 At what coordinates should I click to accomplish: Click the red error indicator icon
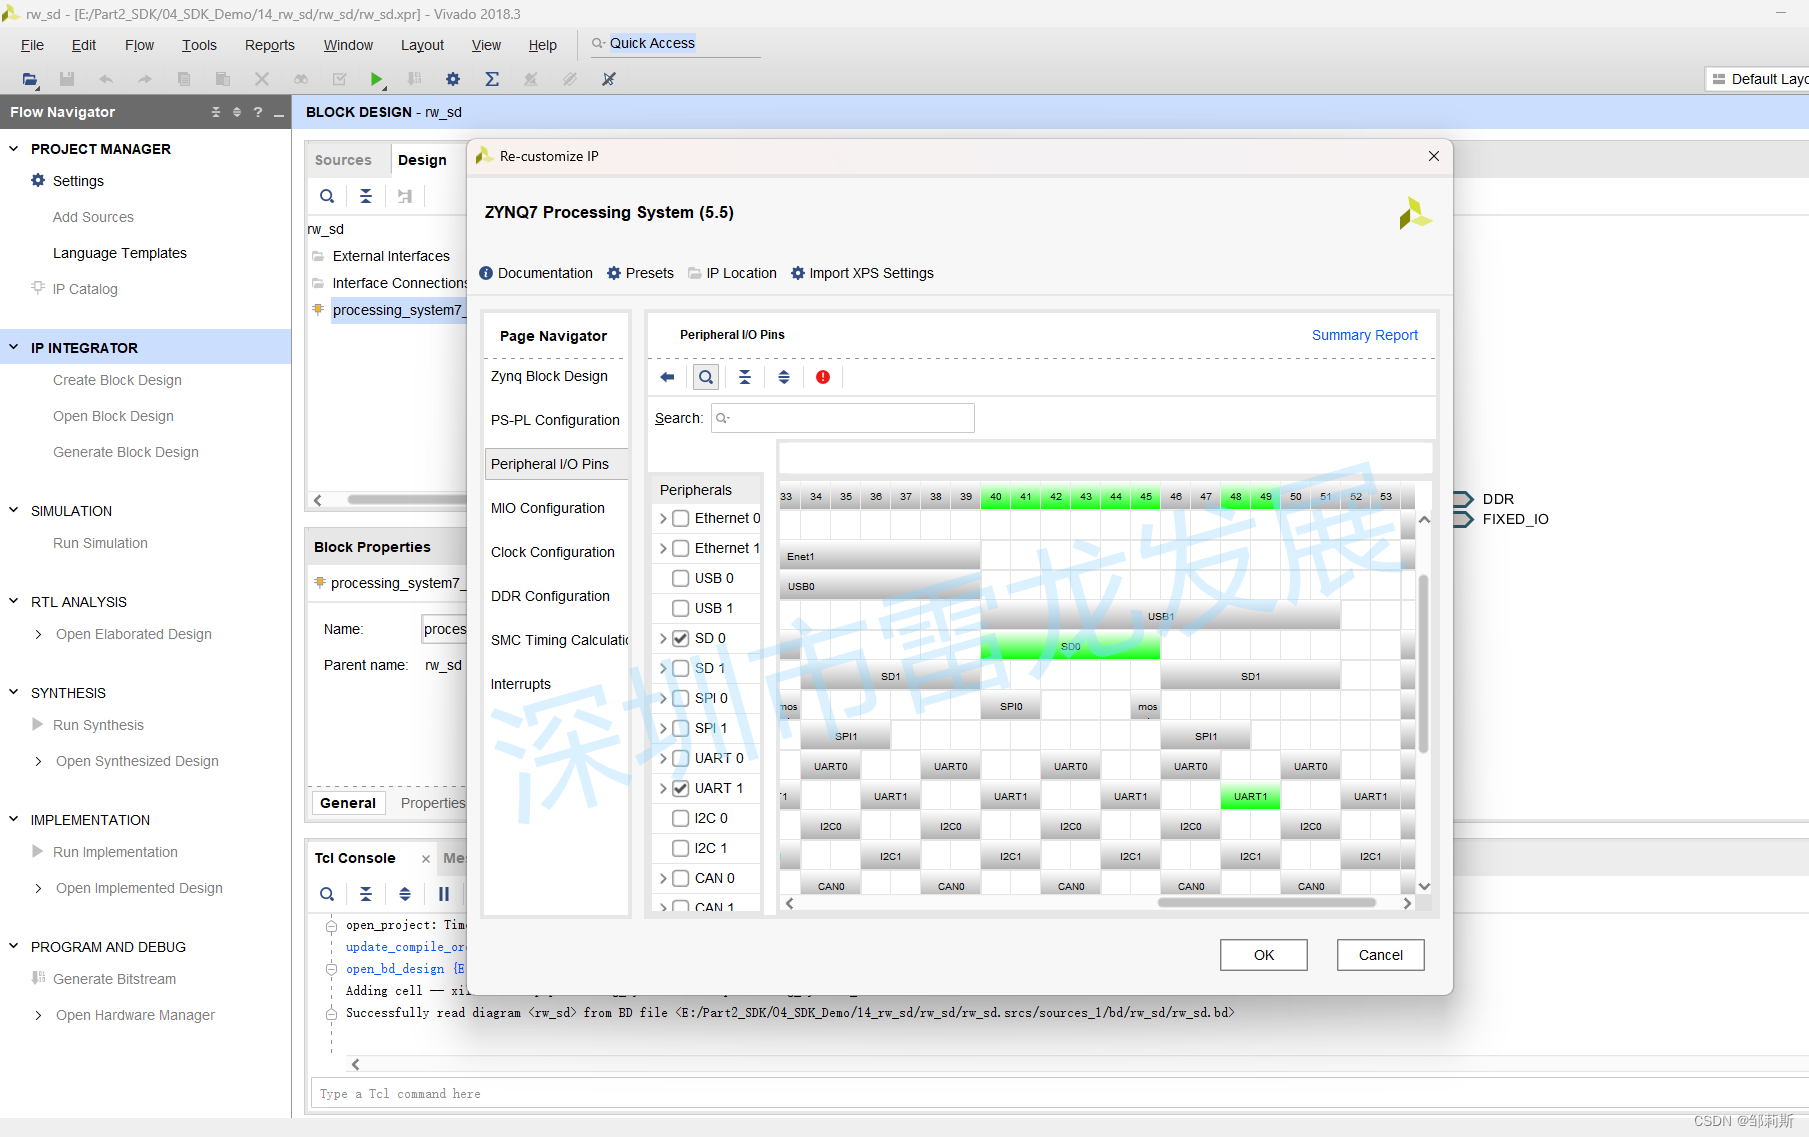point(823,377)
